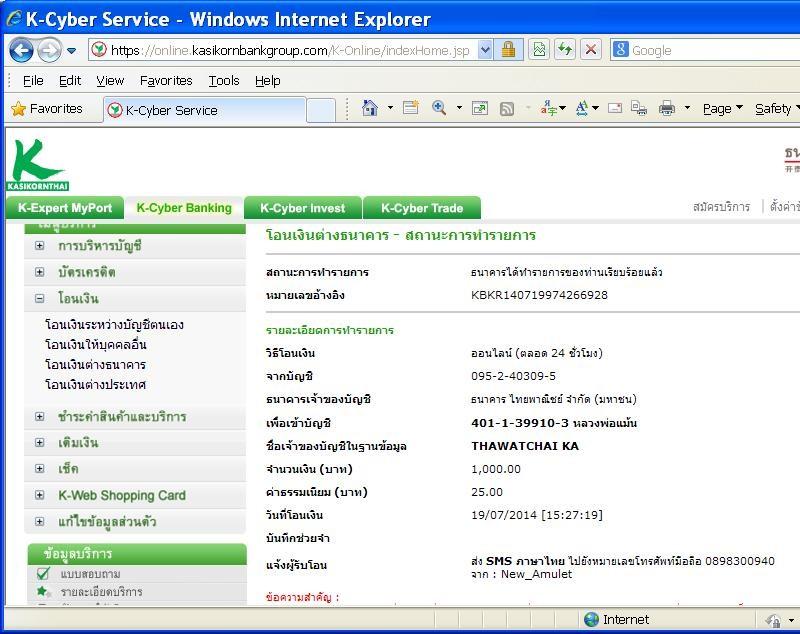Image resolution: width=800 pixels, height=634 pixels.
Task: Click the Read Mail icon
Action: pyautogui.click(x=615, y=108)
